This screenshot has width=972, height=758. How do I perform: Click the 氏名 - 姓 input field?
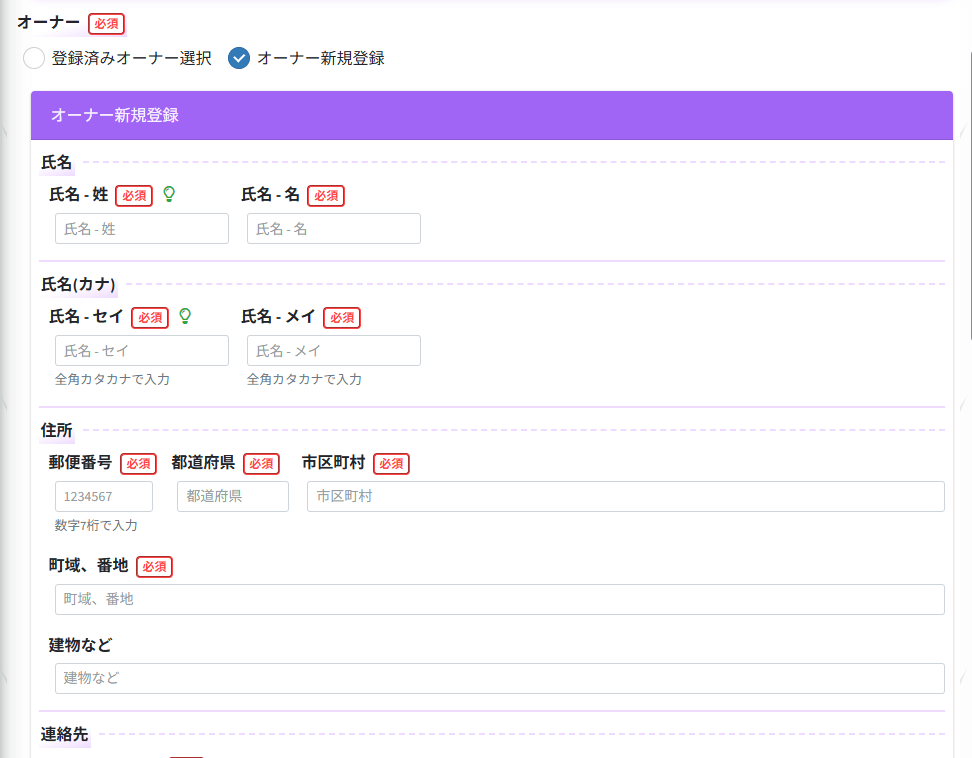(x=142, y=229)
